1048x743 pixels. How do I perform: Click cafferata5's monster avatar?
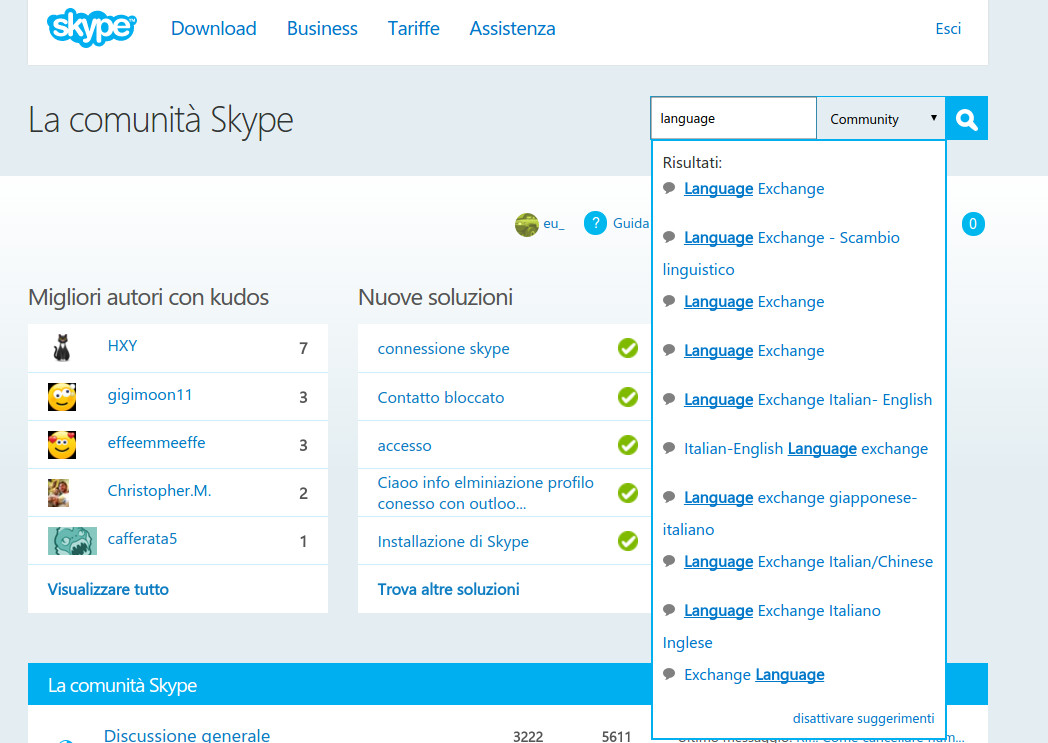[72, 541]
